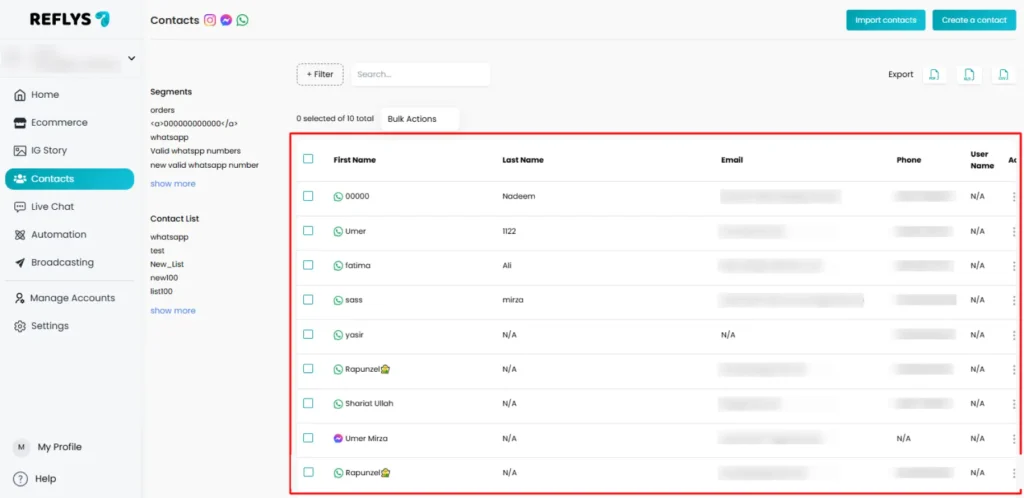Click the Instagram icon beside Contacts title
This screenshot has width=1024, height=498.
210,20
